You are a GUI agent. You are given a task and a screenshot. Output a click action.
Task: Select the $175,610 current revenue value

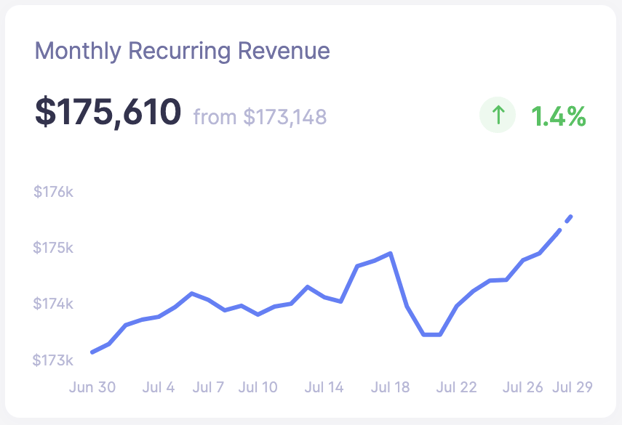108,113
